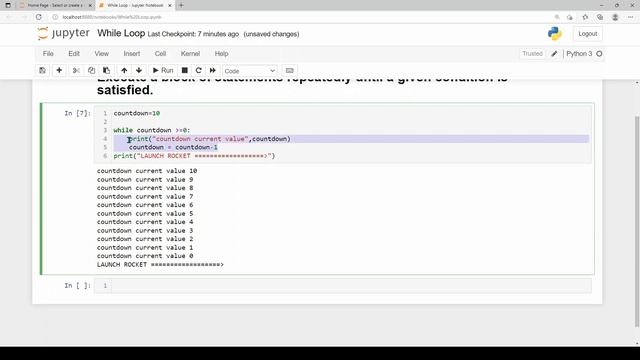Copy selected cells icon
The height and width of the screenshot is (360, 640).
click(x=91, y=71)
